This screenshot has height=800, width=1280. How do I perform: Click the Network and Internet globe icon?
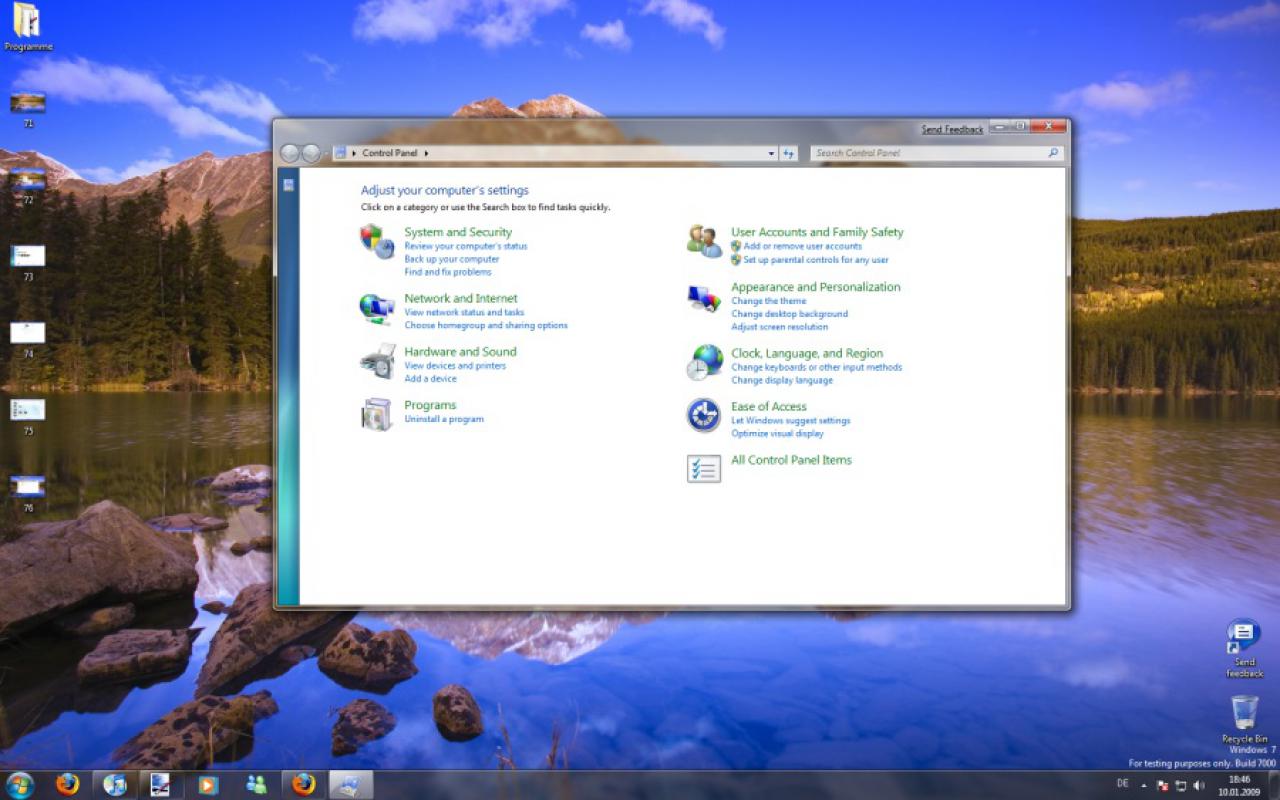pos(377,308)
